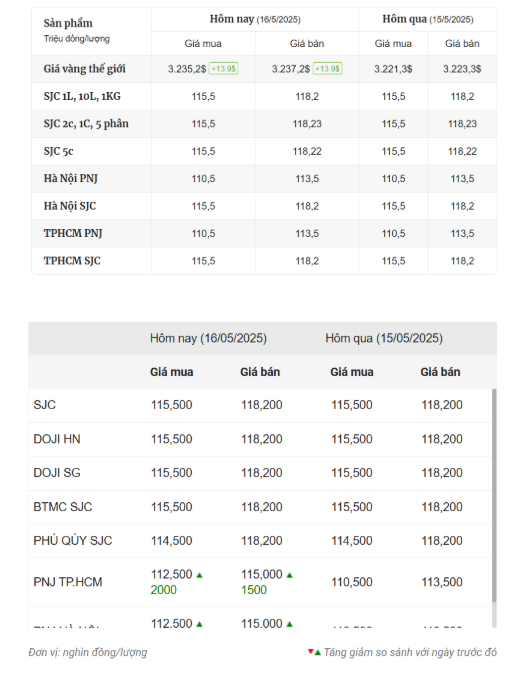Click the green increase value 1500
Image resolution: width=513 pixels, height=675 pixels.
coord(254,590)
